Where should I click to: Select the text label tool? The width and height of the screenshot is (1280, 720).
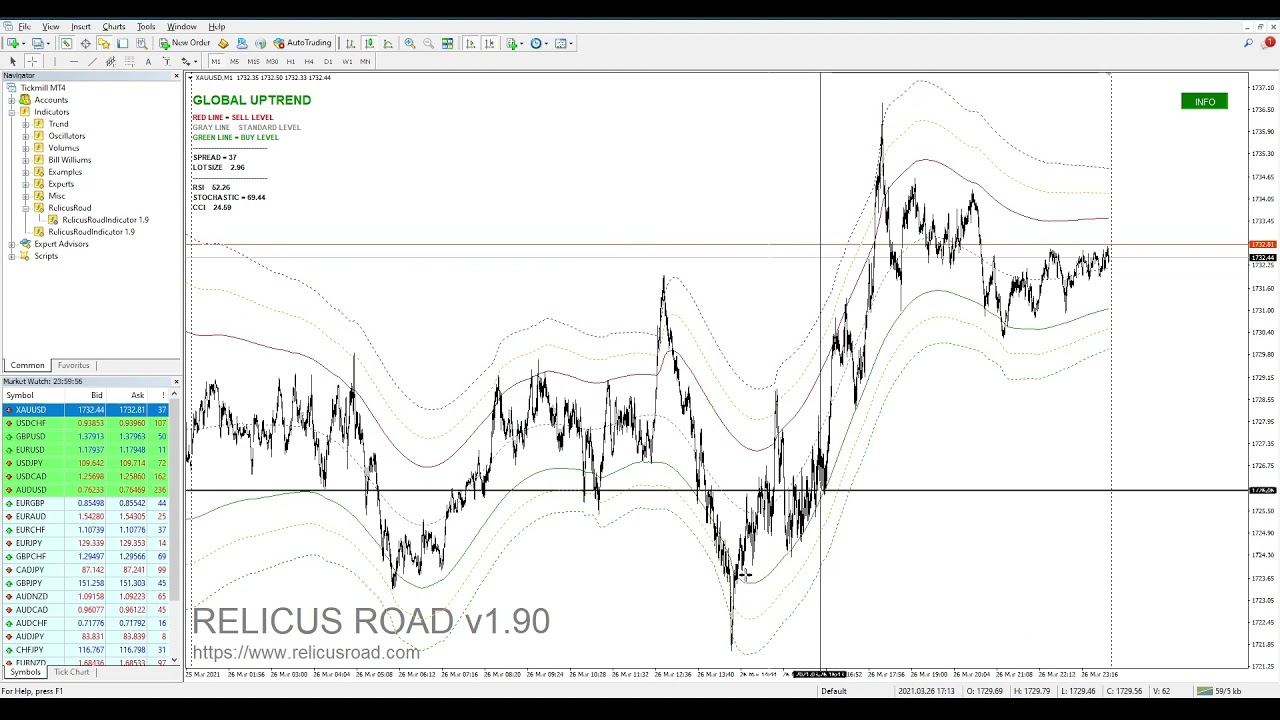tap(166, 62)
